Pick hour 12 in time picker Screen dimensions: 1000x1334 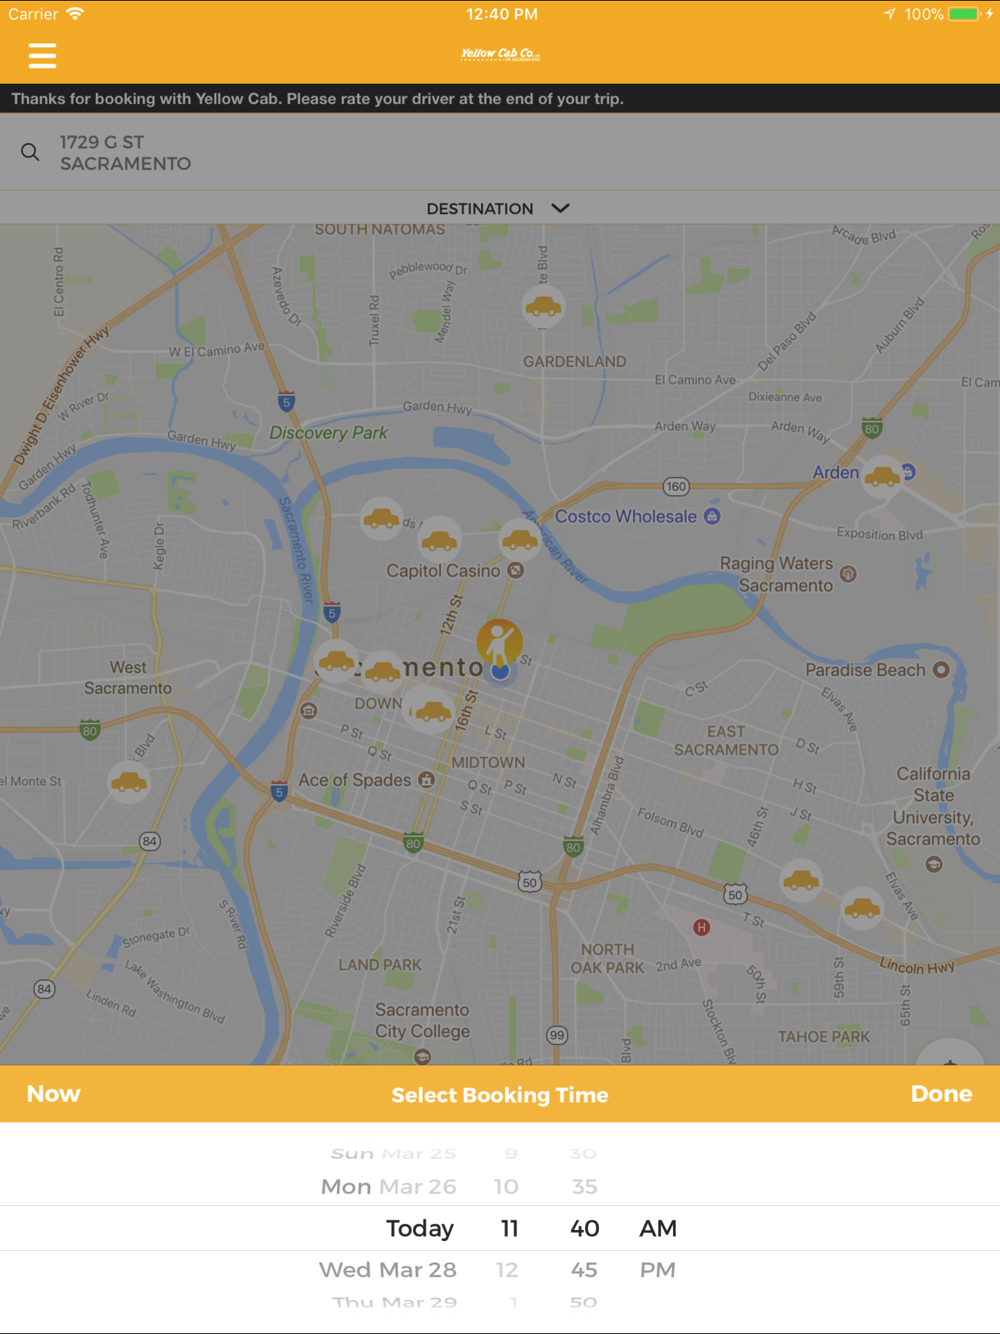pos(507,1270)
